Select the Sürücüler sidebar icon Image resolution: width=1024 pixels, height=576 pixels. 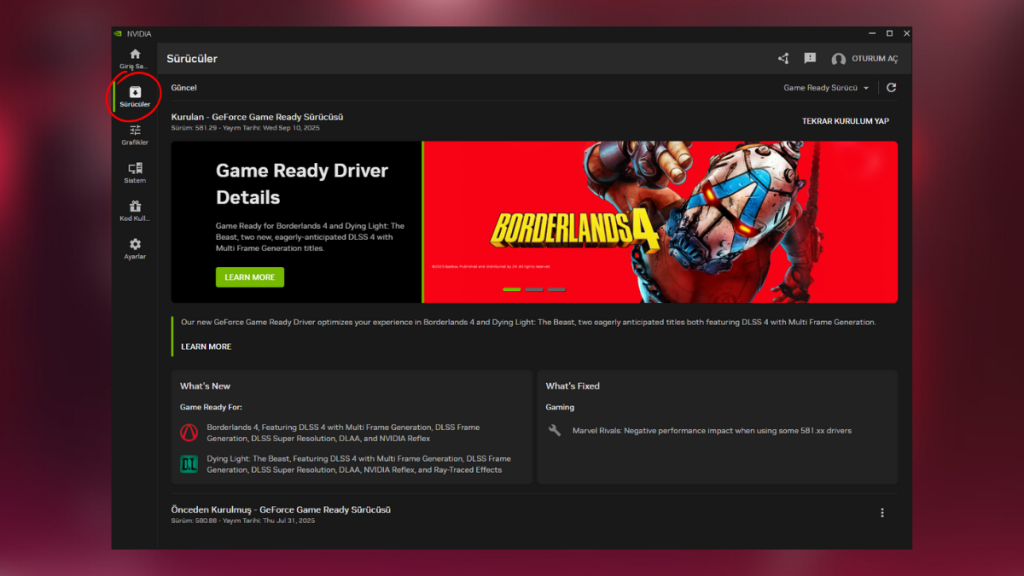(135, 92)
